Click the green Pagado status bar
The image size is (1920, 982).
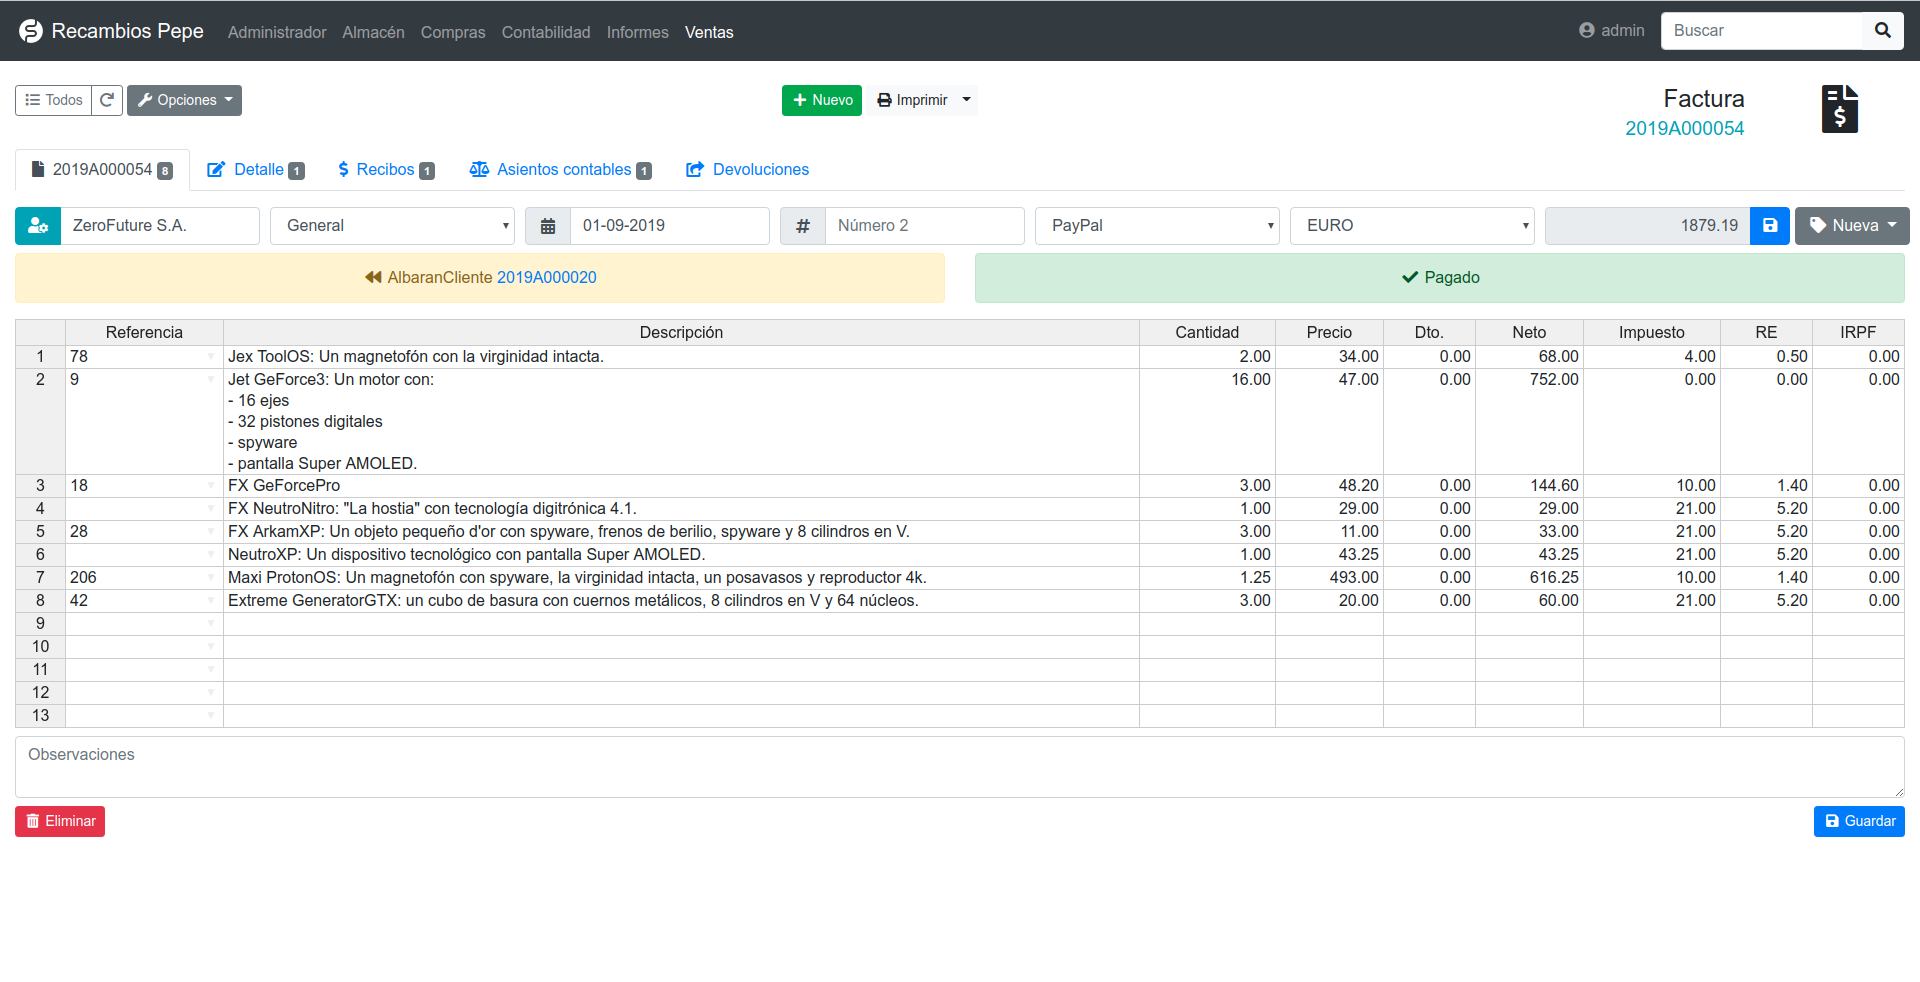pyautogui.click(x=1440, y=277)
